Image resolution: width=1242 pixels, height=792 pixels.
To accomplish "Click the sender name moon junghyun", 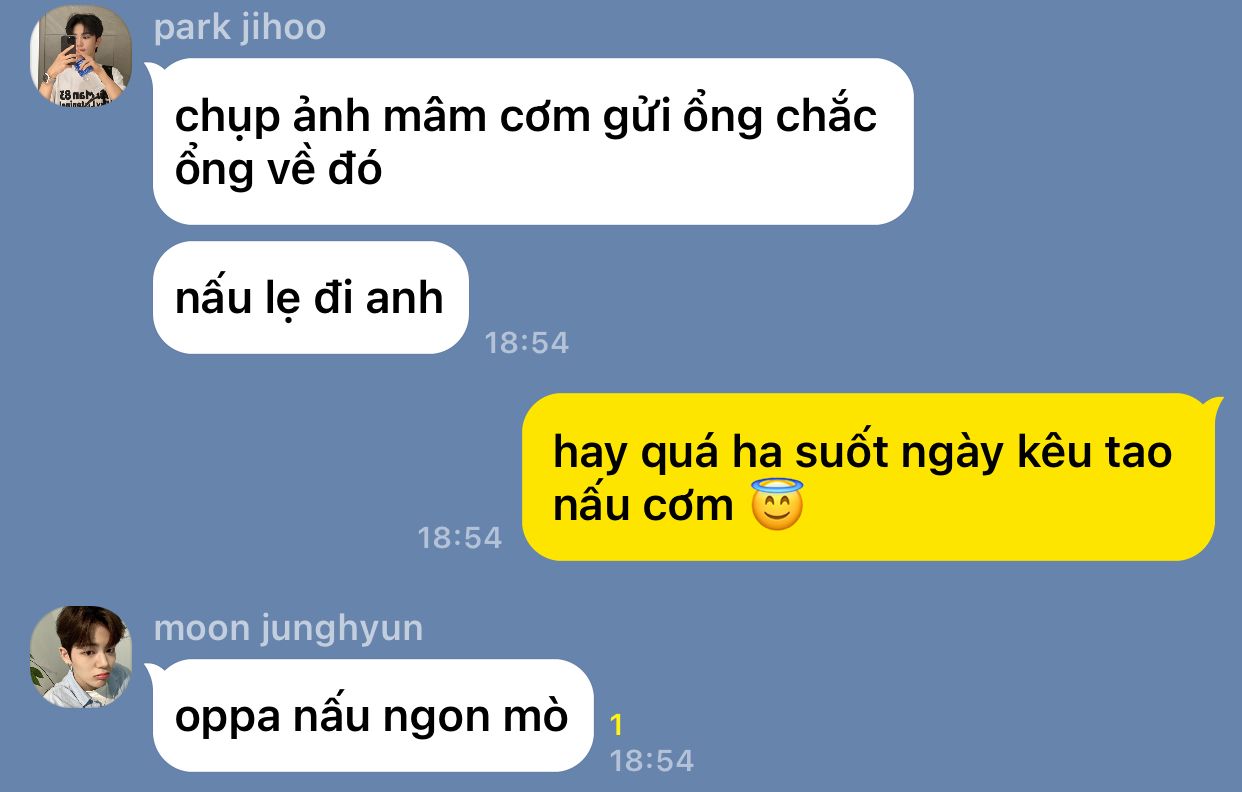I will [x=288, y=628].
